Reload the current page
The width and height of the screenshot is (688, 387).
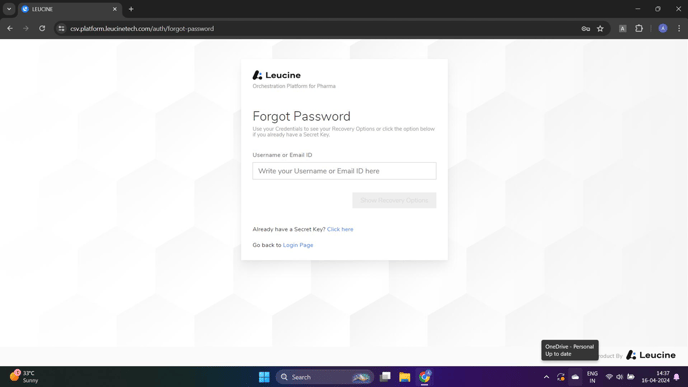(42, 29)
